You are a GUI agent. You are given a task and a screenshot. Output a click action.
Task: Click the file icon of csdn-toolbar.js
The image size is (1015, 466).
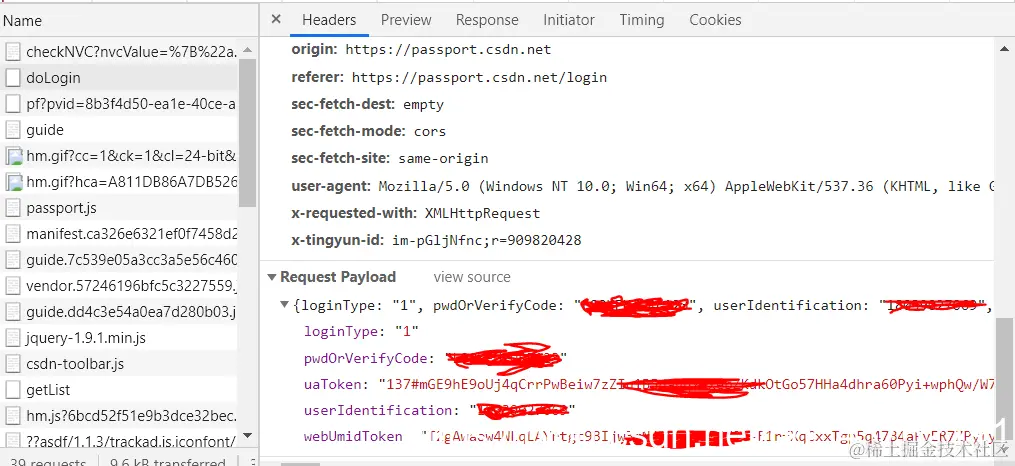click(x=13, y=364)
